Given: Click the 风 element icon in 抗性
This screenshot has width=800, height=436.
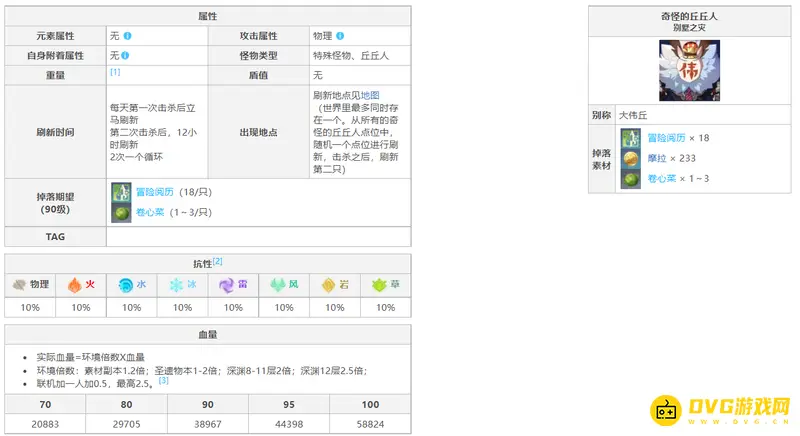Looking at the screenshot, I should (278, 284).
